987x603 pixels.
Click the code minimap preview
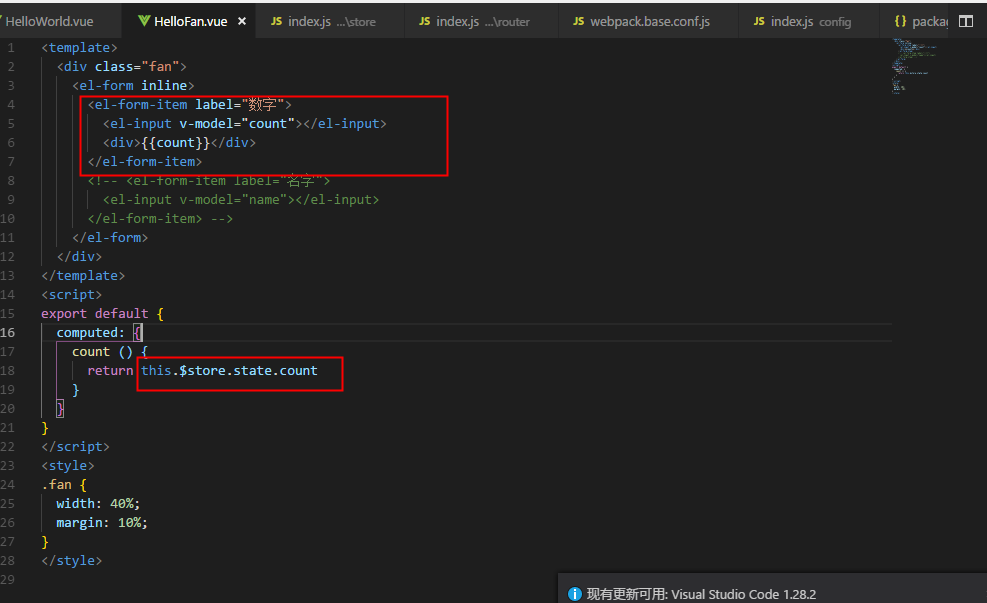[914, 65]
